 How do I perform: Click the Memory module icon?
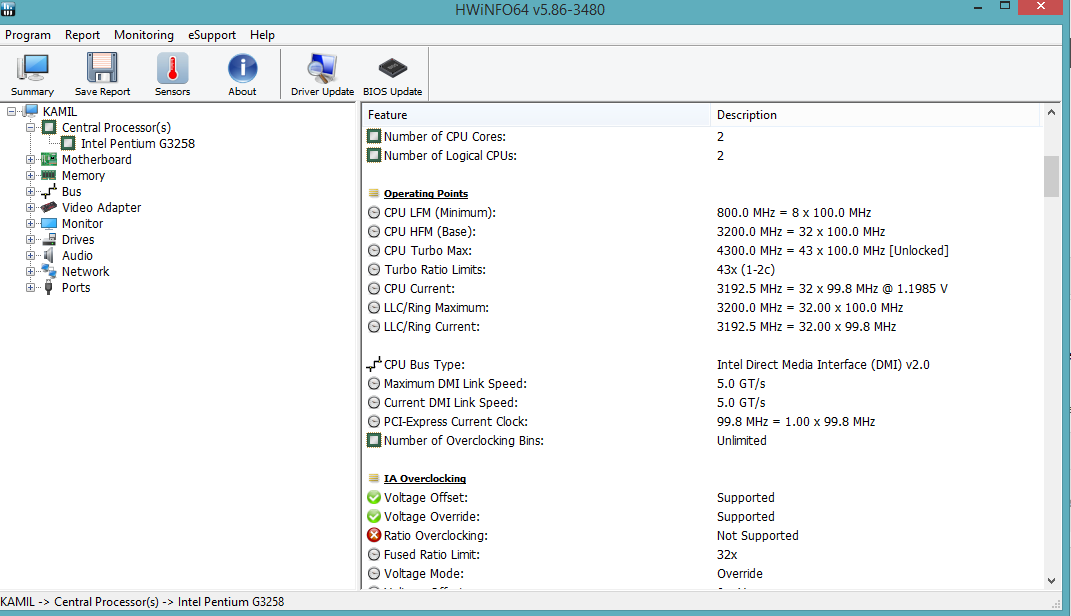[x=49, y=176]
